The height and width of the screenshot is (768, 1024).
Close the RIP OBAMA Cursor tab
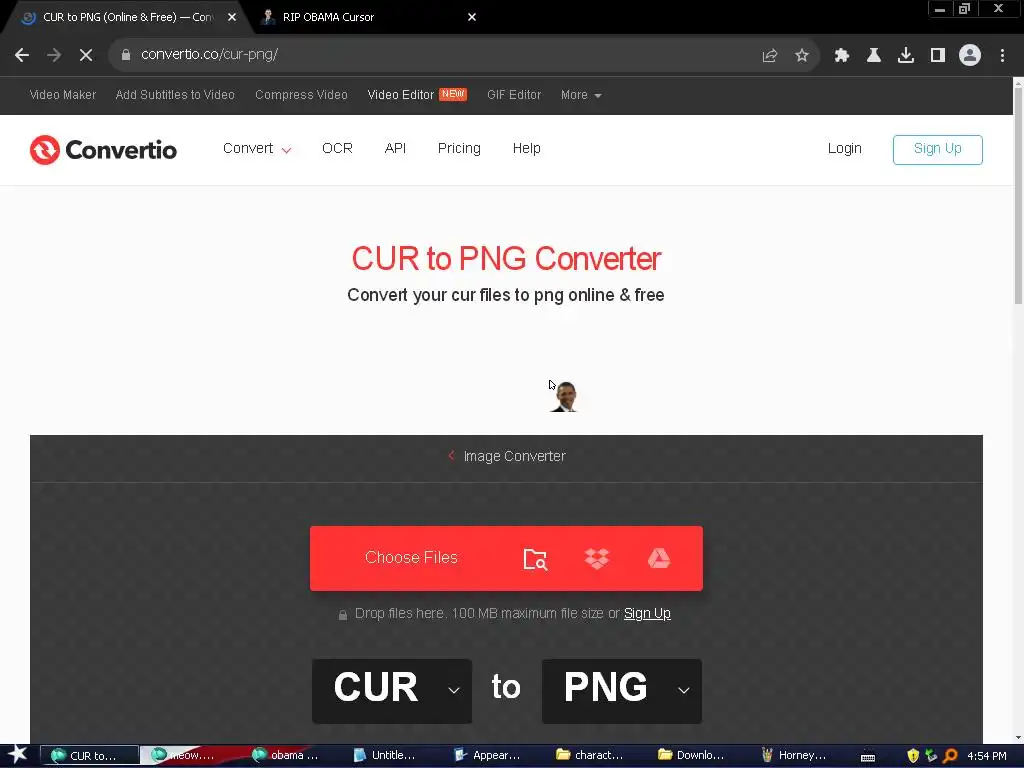pos(472,17)
